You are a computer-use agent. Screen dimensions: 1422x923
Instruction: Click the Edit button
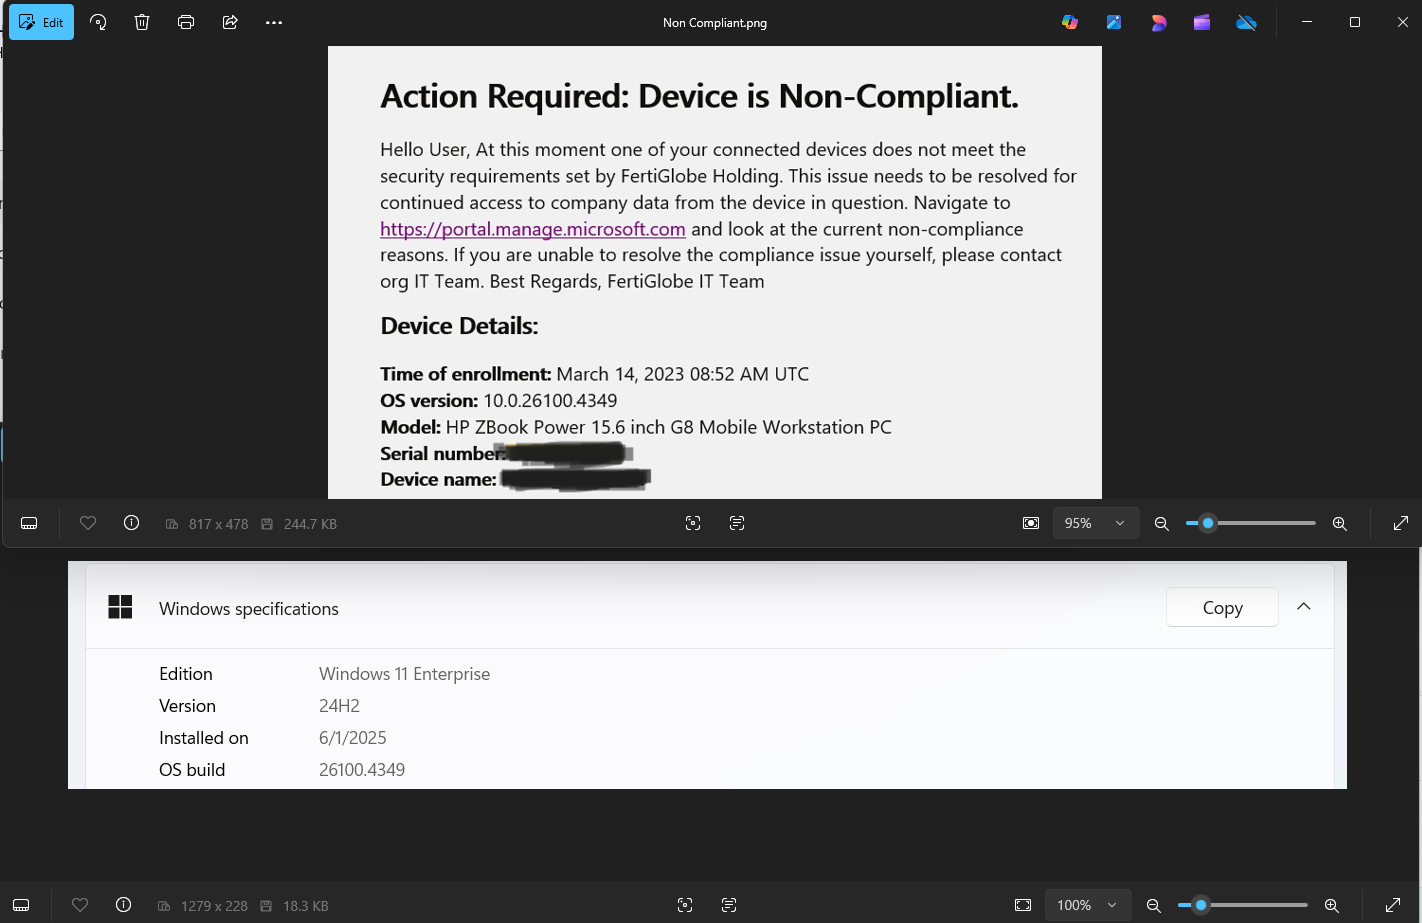coord(41,22)
